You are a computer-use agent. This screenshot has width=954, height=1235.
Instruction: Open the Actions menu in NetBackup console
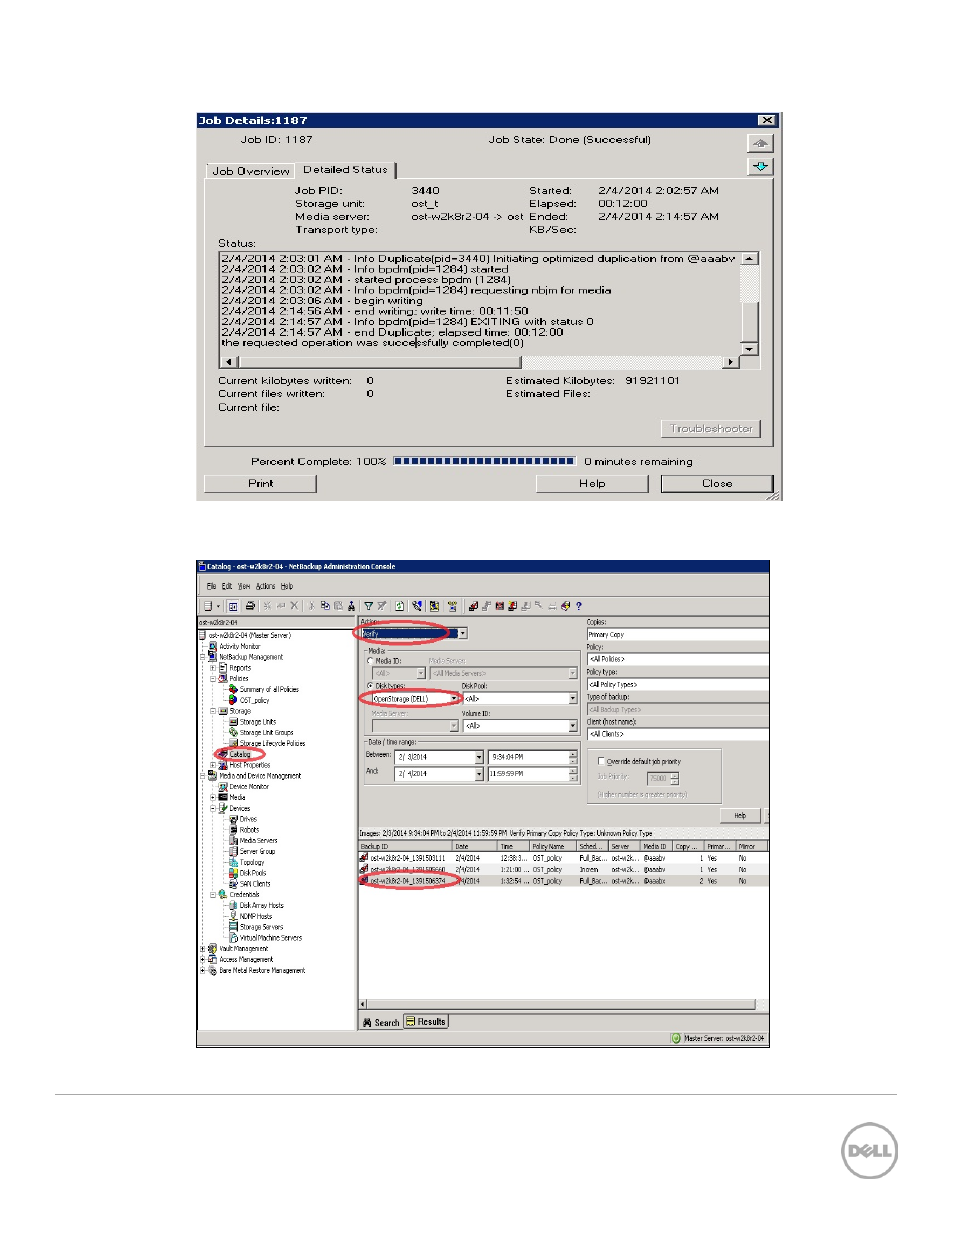[x=265, y=586]
